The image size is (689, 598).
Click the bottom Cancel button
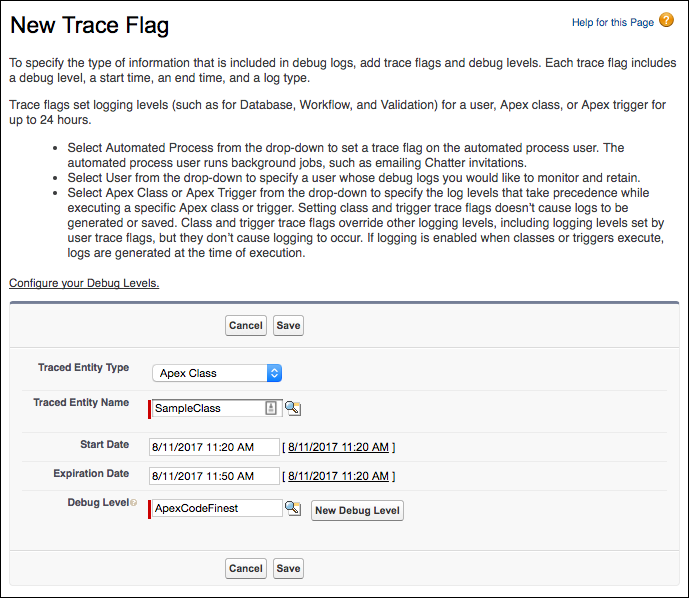click(x=245, y=568)
